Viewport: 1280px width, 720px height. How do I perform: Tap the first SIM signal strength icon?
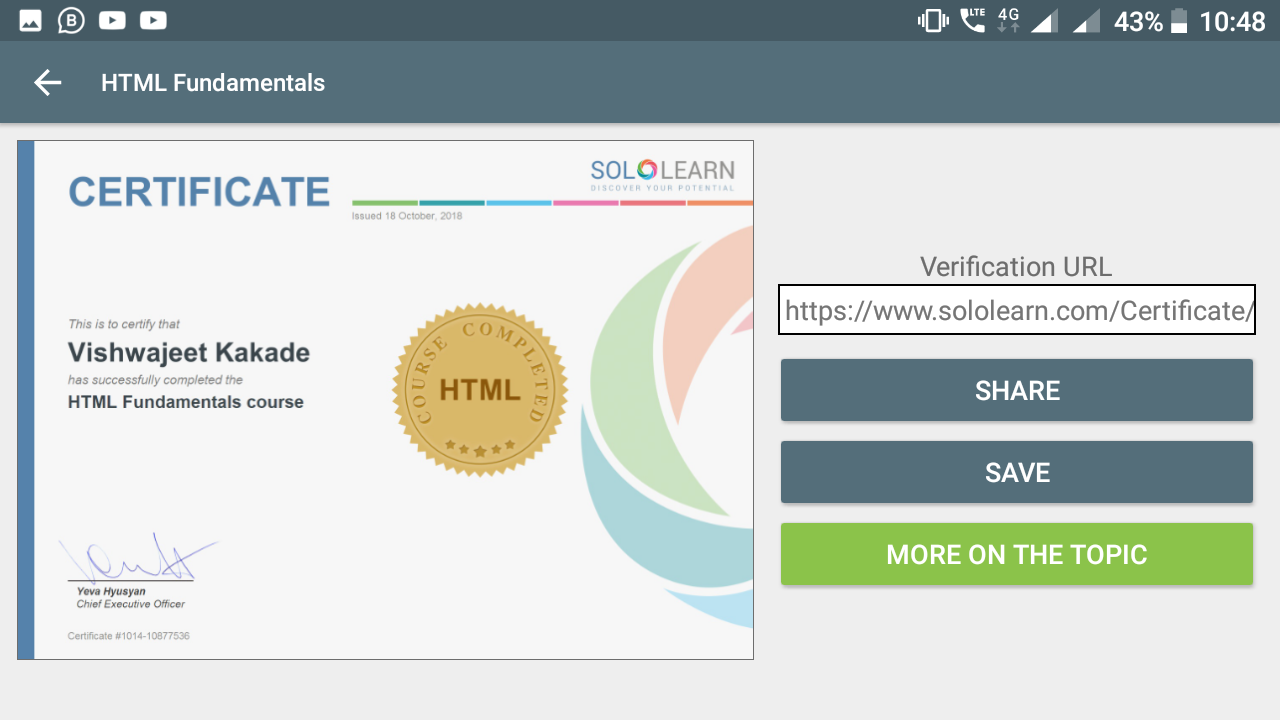click(x=1044, y=20)
